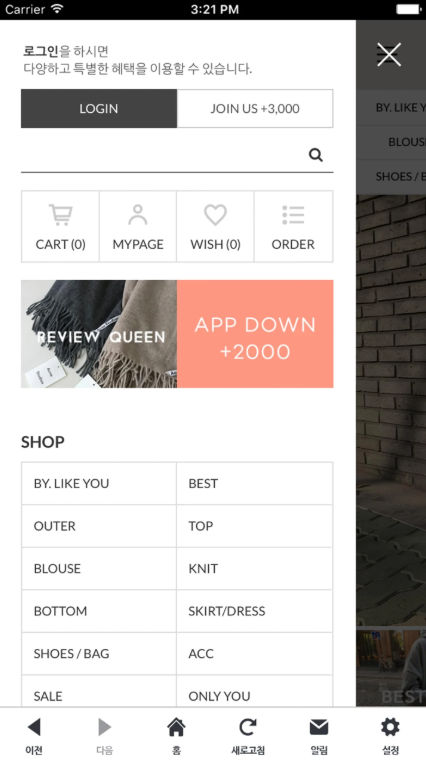Open the CART (0) shortcut
426x760 pixels.
[60, 226]
